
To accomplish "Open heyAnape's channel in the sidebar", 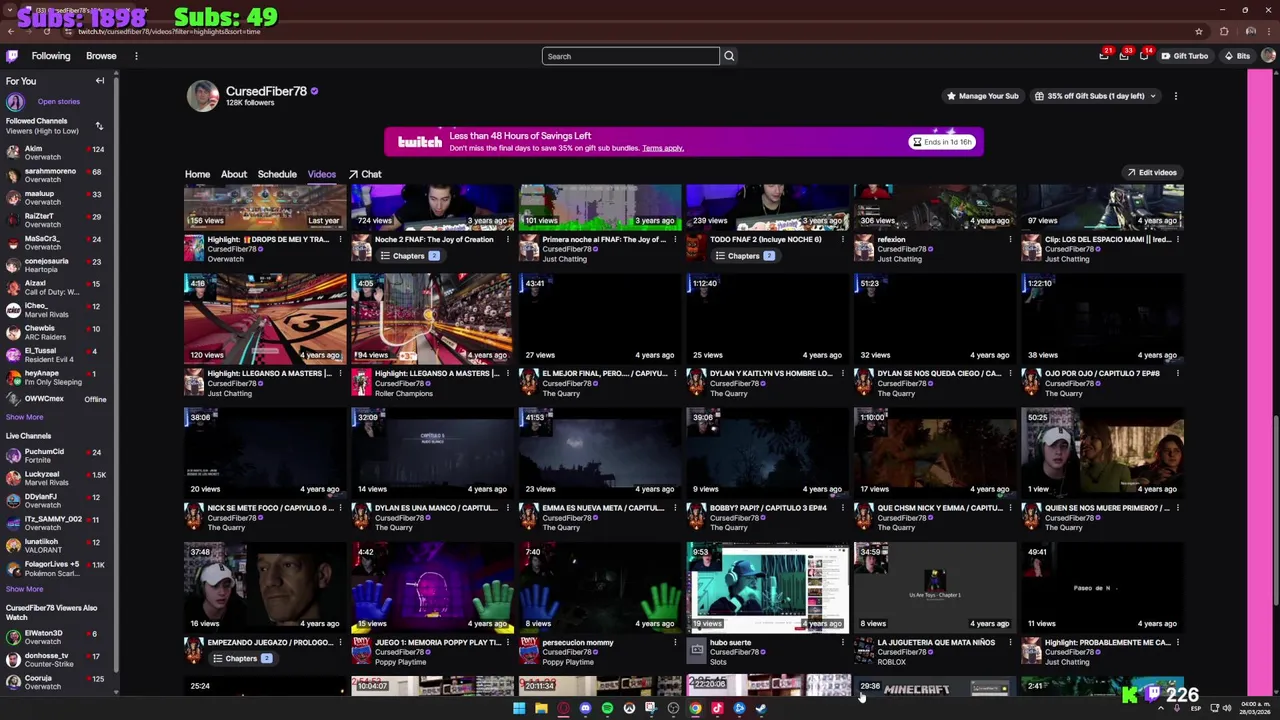I will [56, 377].
